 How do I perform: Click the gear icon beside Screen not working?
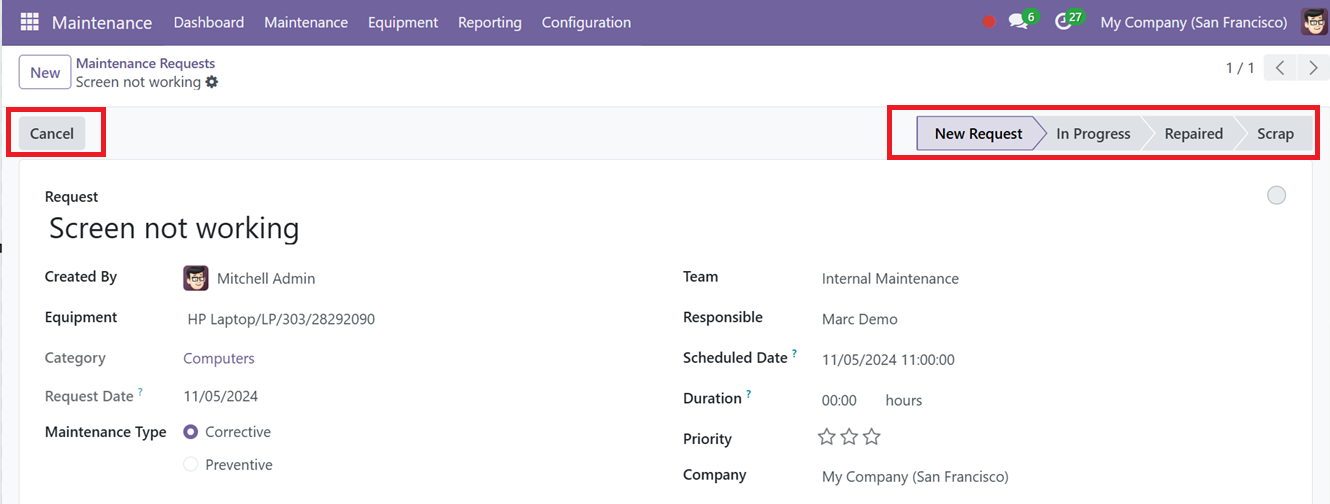point(212,82)
